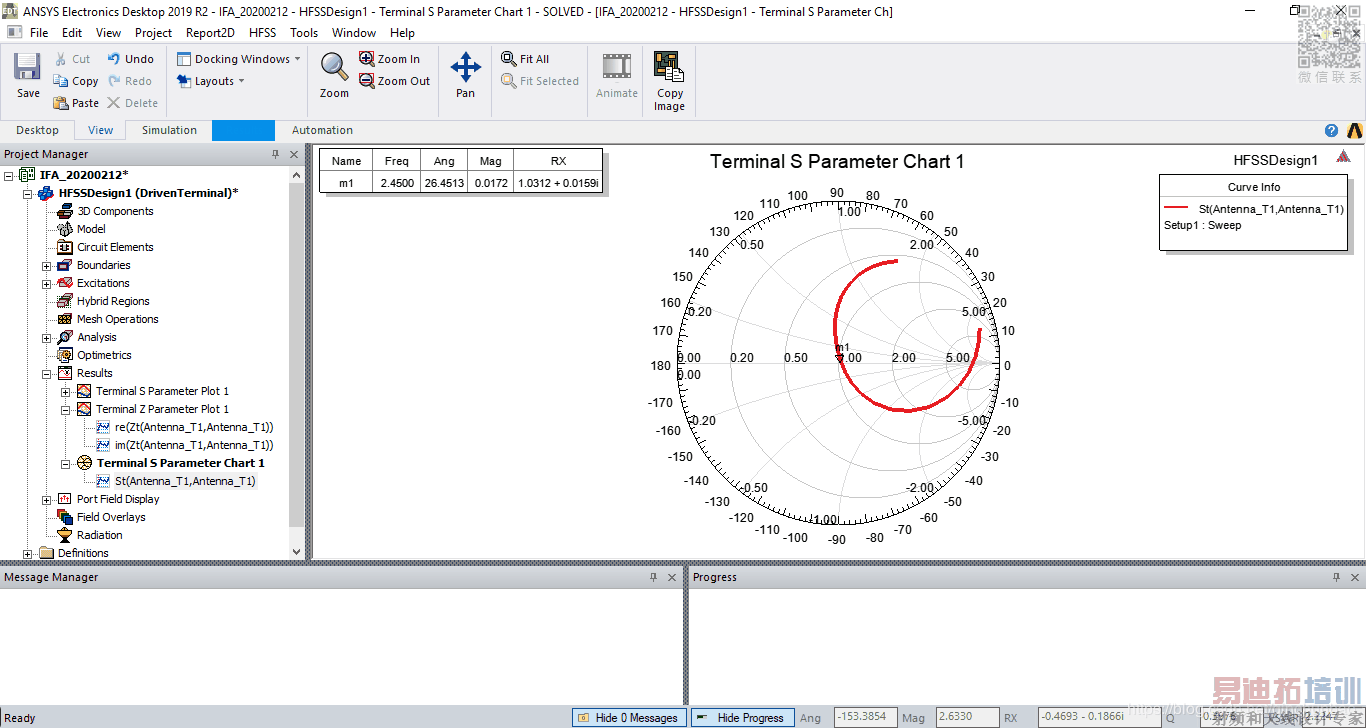
Task: Open the HFSS menu
Action: point(263,33)
